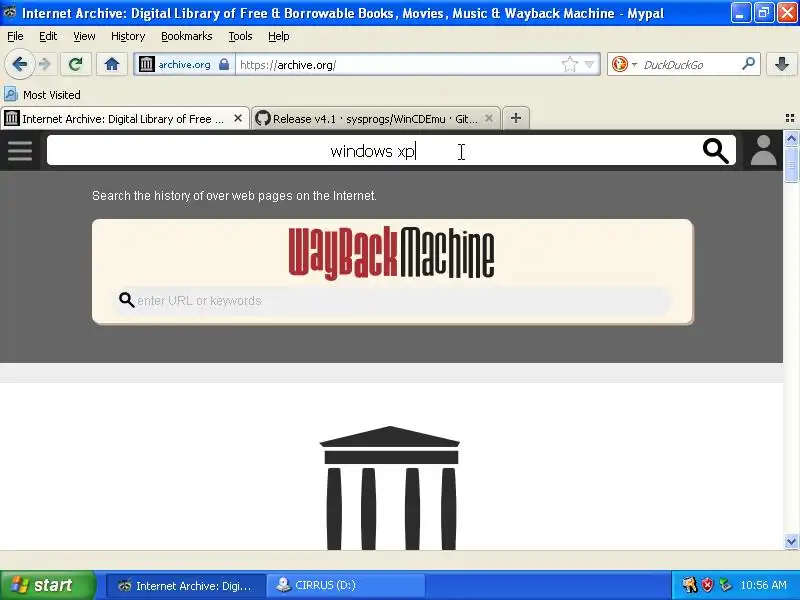
Task: Click the 10:56 AM taskbar clock
Action: [x=763, y=585]
